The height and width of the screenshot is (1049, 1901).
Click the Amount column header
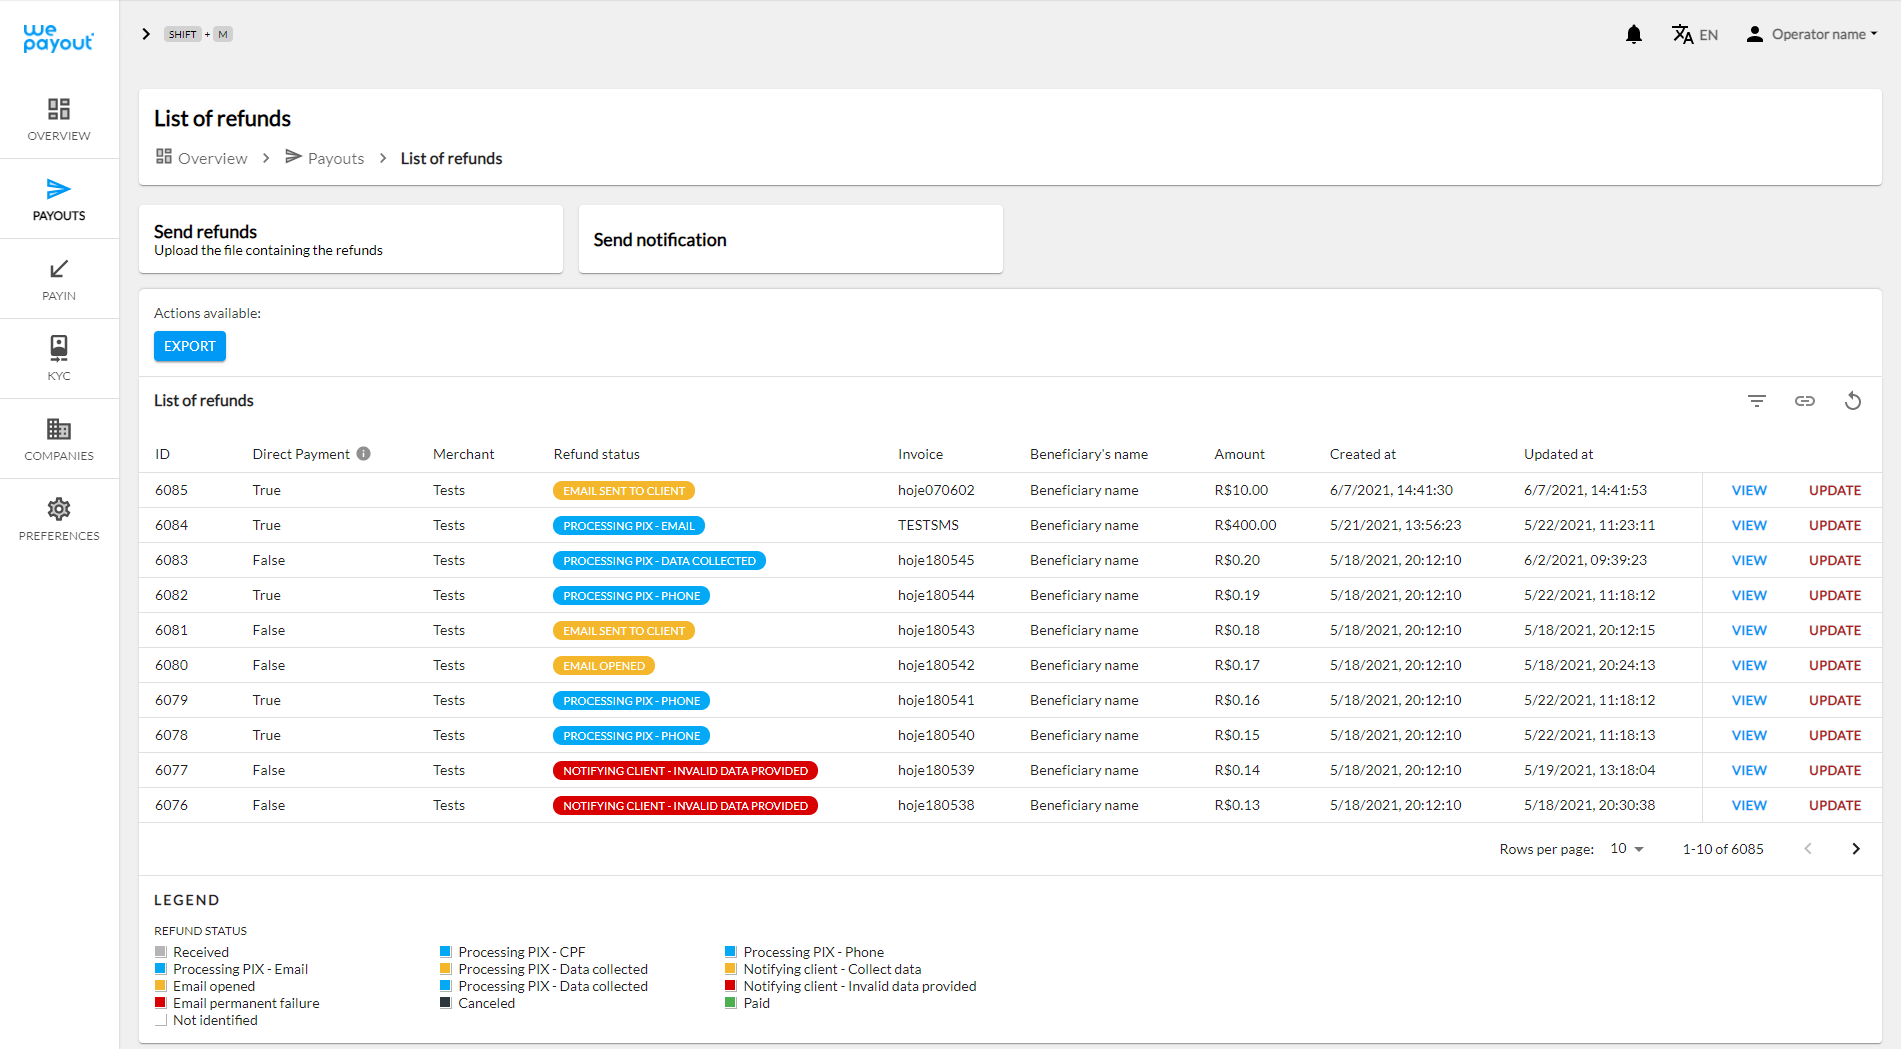[1240, 454]
